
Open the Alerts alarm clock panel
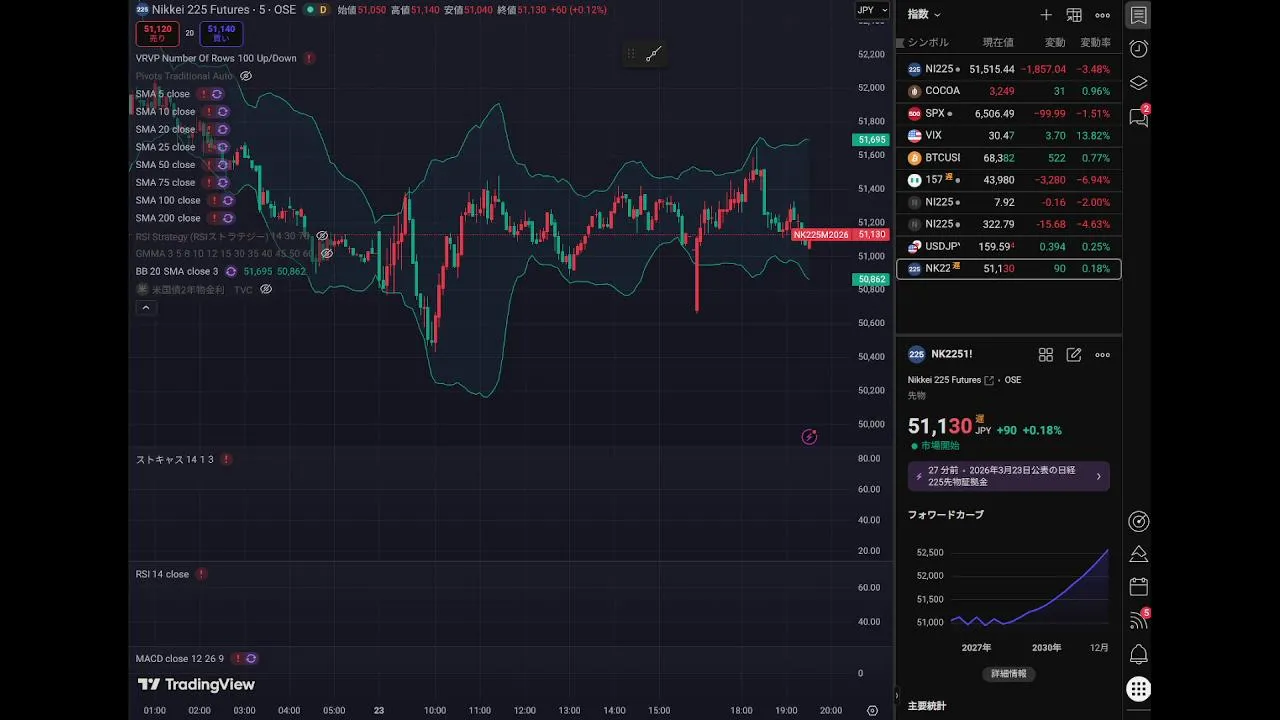click(1138, 49)
